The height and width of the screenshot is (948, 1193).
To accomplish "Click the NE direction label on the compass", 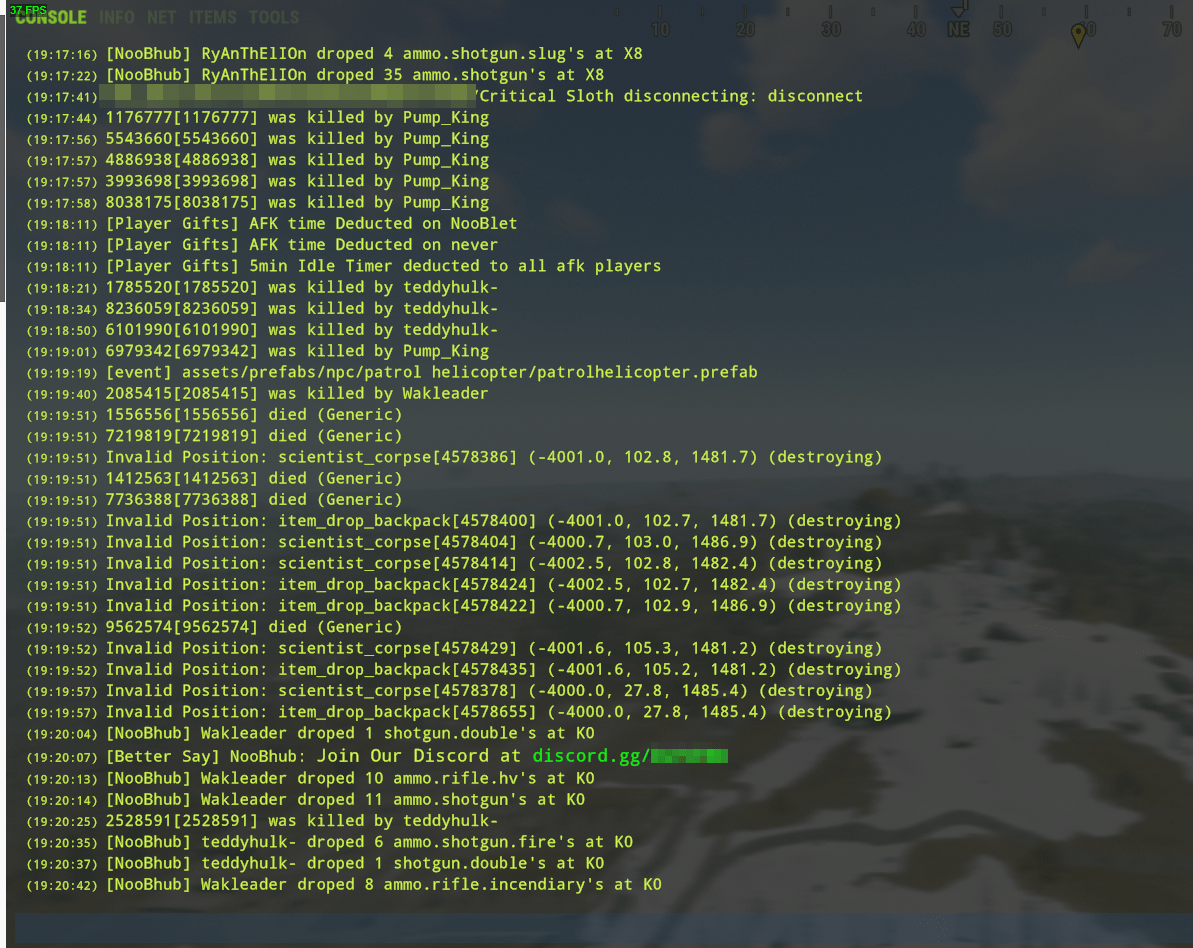I will point(958,30).
